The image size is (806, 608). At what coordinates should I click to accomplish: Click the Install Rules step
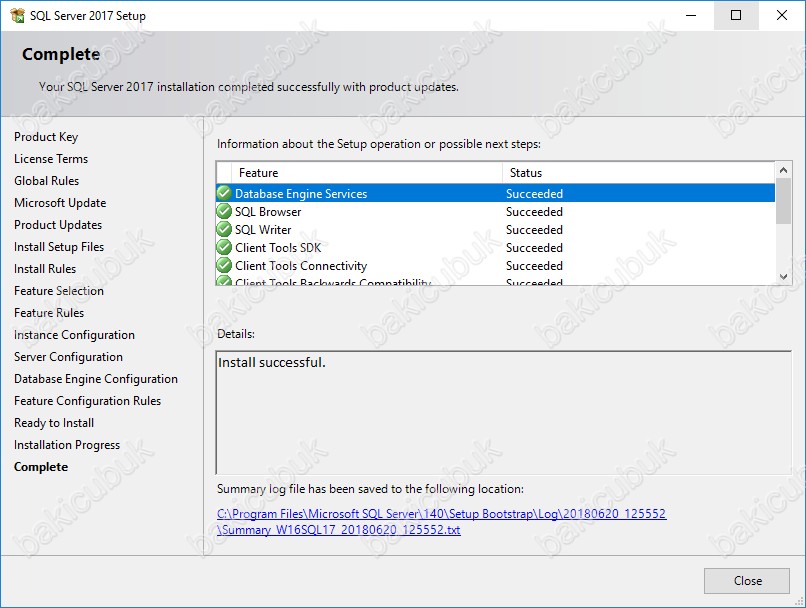(45, 269)
